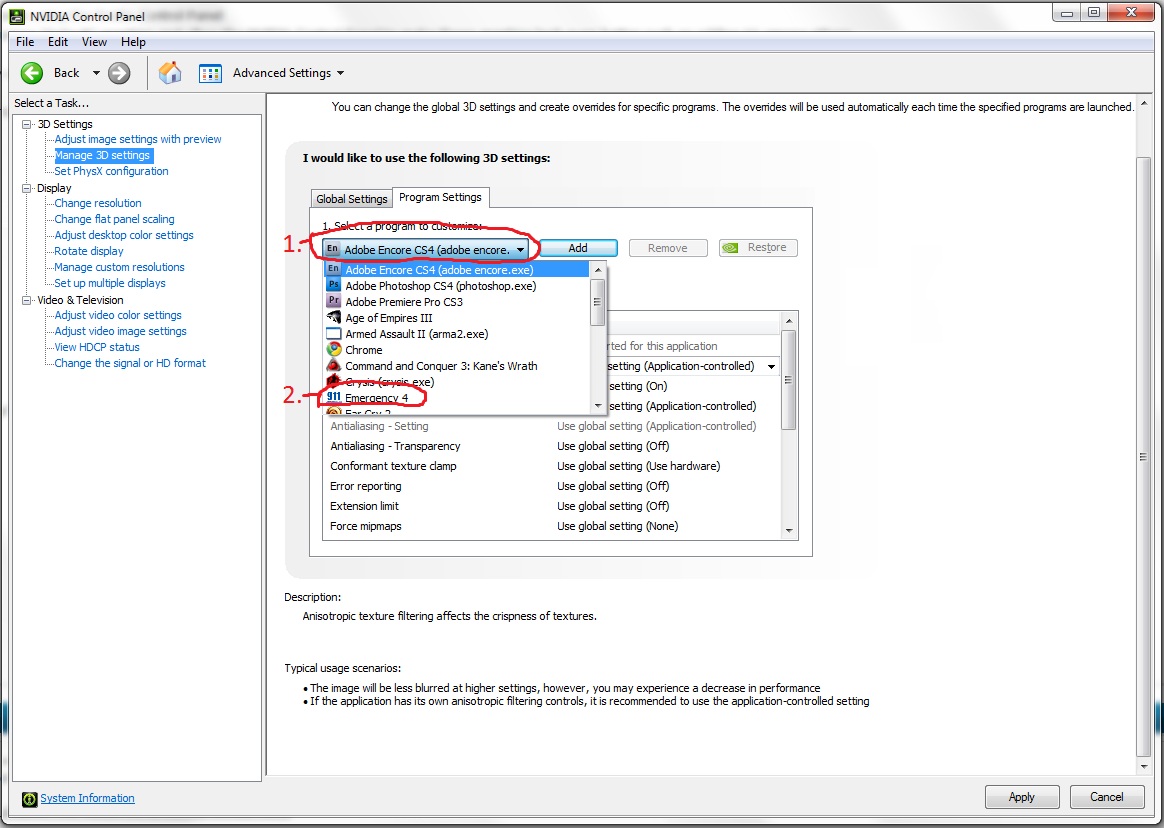Click the green Back arrow icon
Image resolution: width=1164 pixels, height=828 pixels.
32,73
